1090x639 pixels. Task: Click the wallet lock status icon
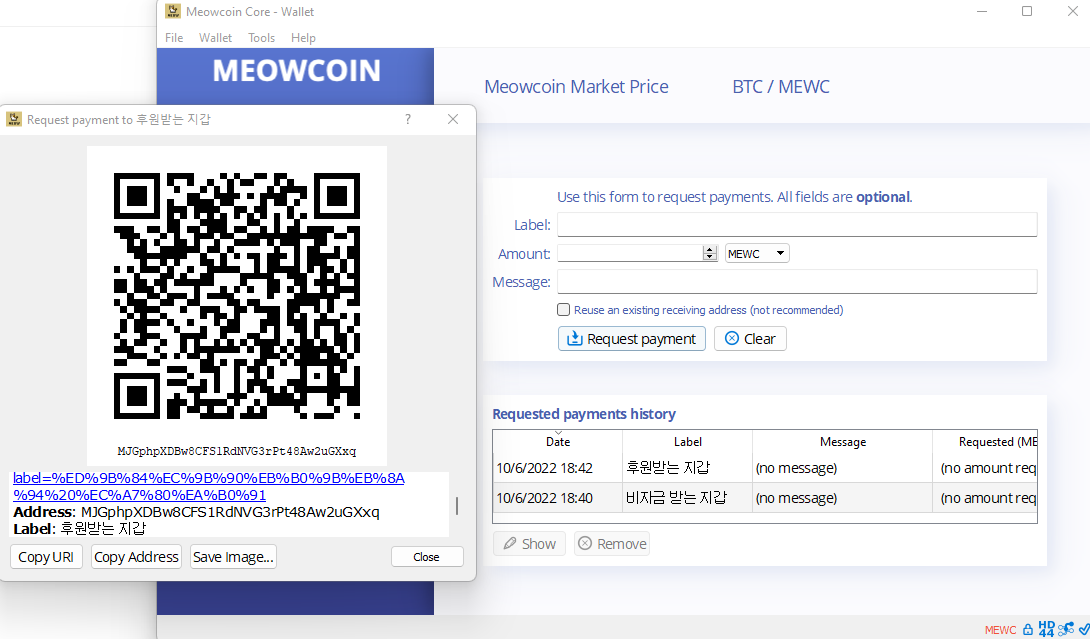(x=1027, y=629)
